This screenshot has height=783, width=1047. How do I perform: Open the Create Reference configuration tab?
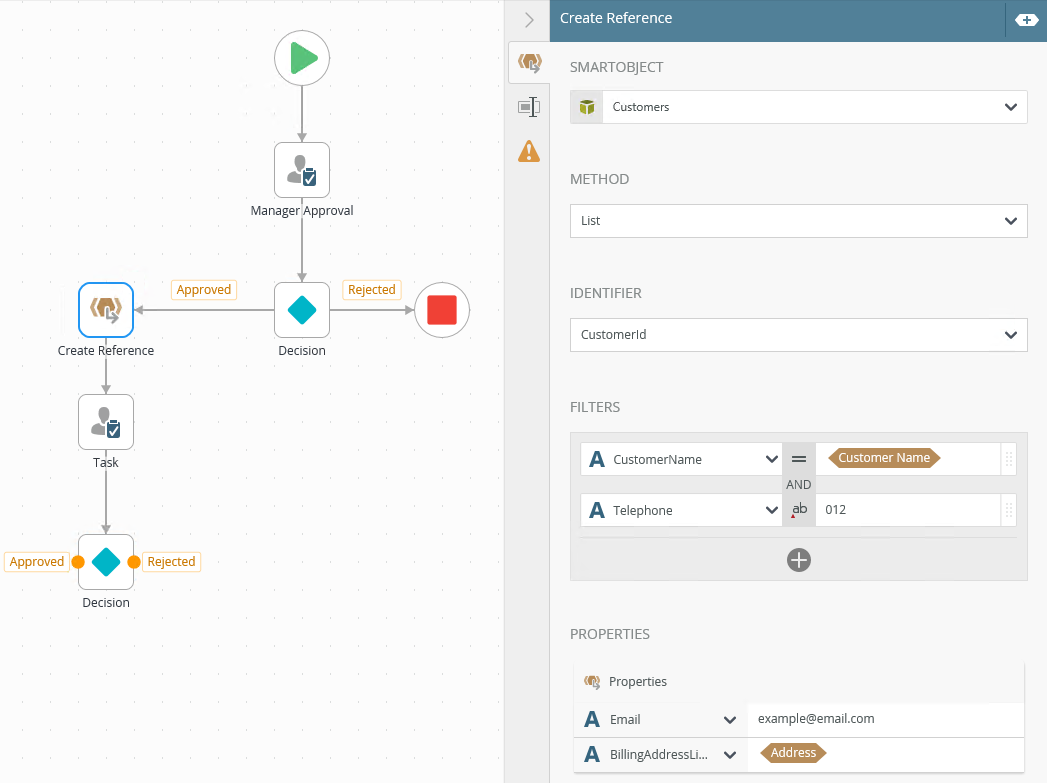[530, 63]
